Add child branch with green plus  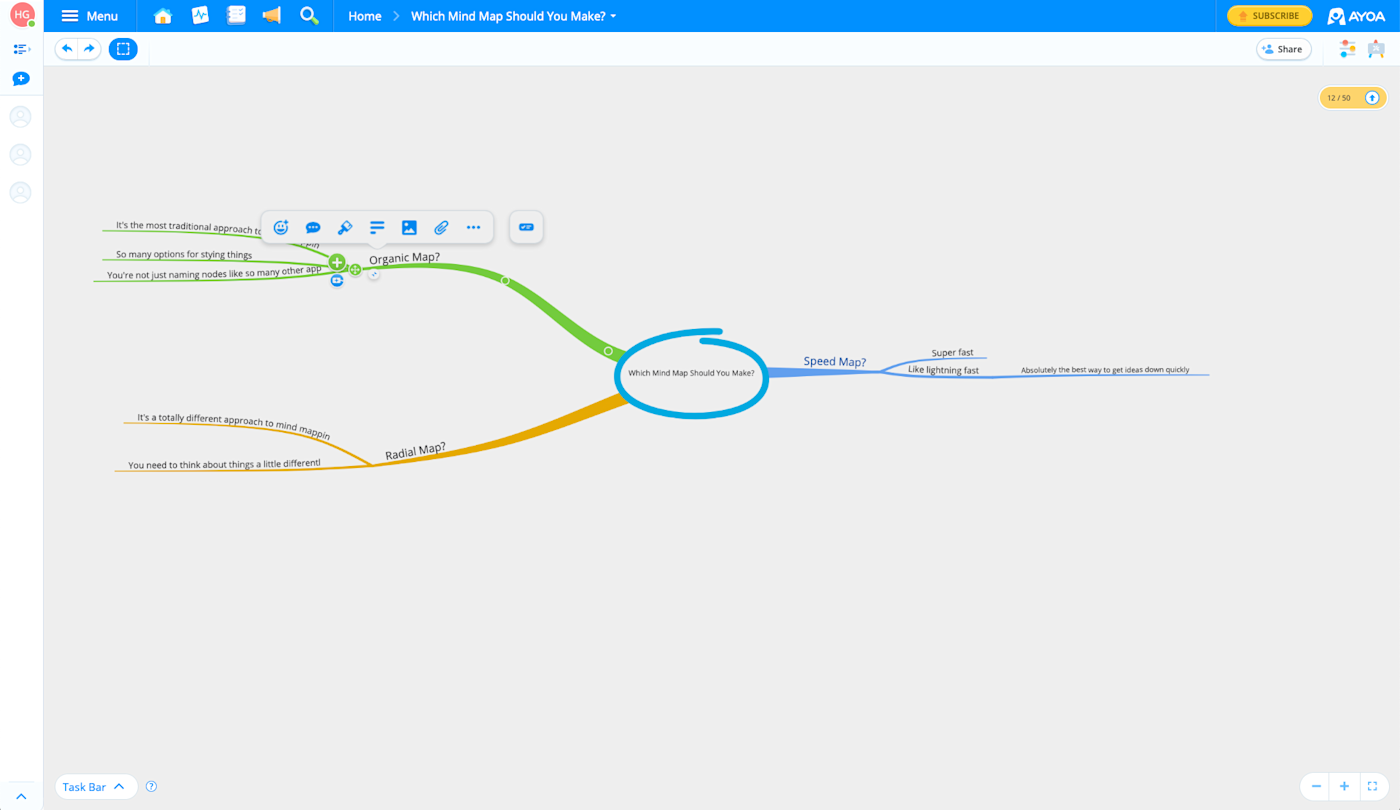click(337, 263)
